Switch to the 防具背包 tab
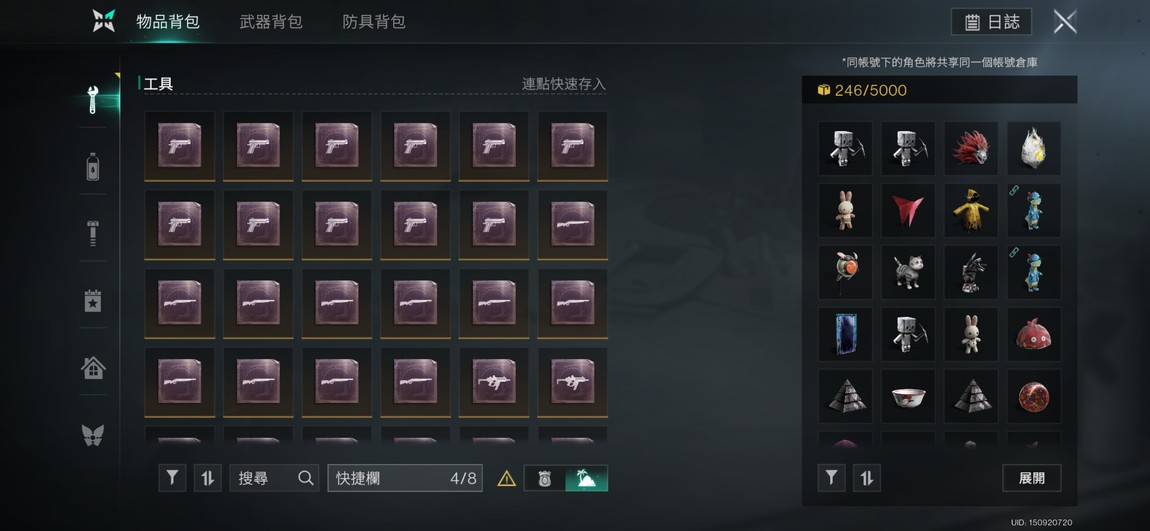Viewport: 1150px width, 531px height. pos(374,22)
